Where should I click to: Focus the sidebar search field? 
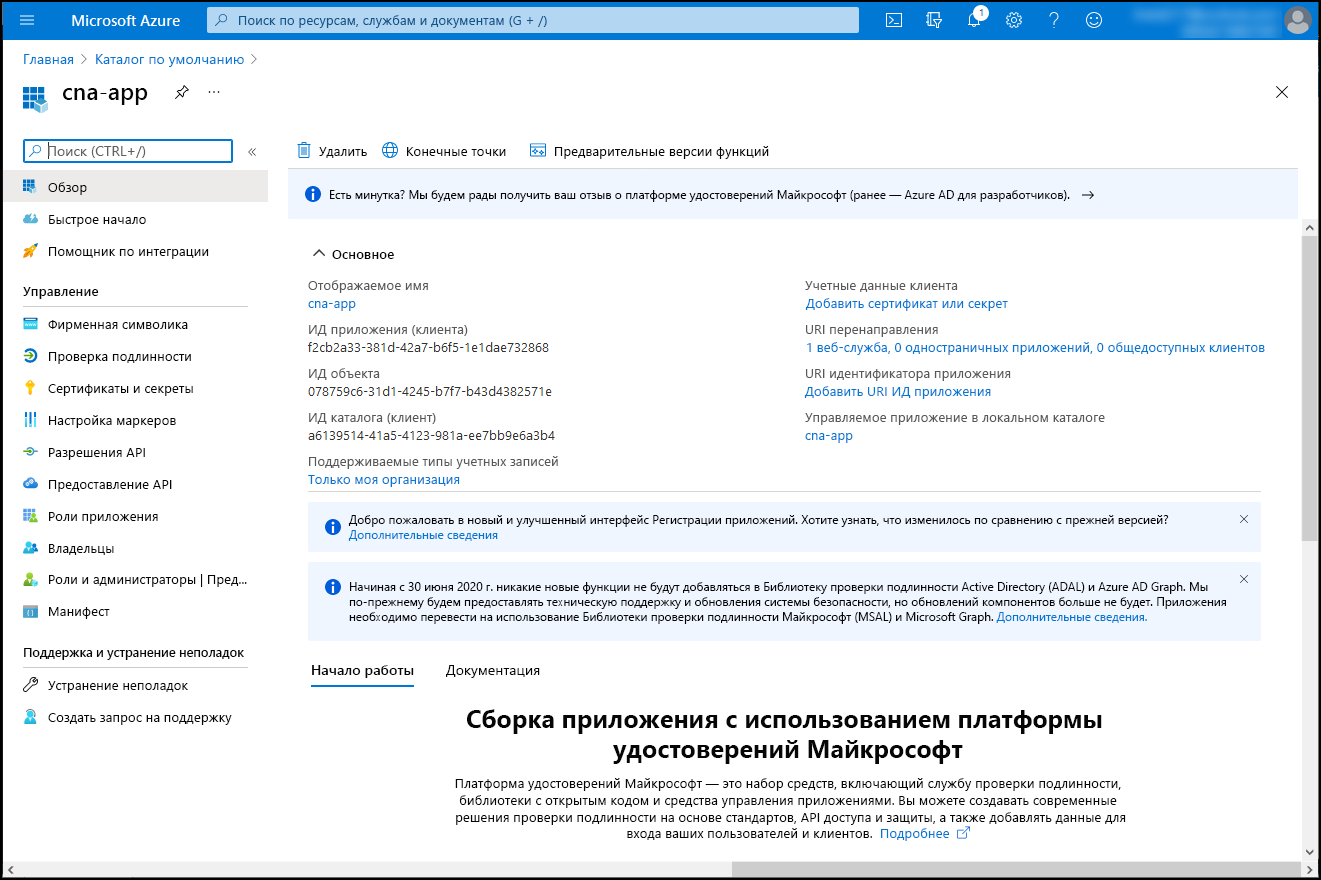[x=128, y=151]
